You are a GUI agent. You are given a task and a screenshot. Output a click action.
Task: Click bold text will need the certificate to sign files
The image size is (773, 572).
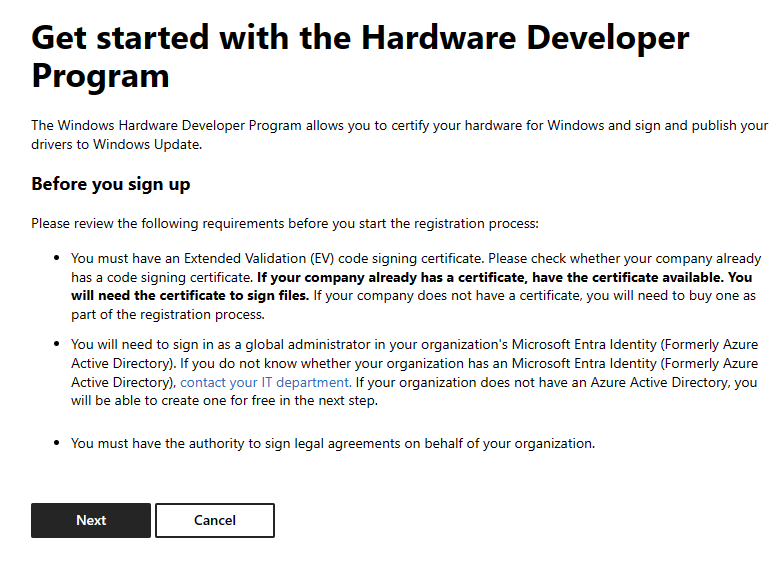point(190,296)
